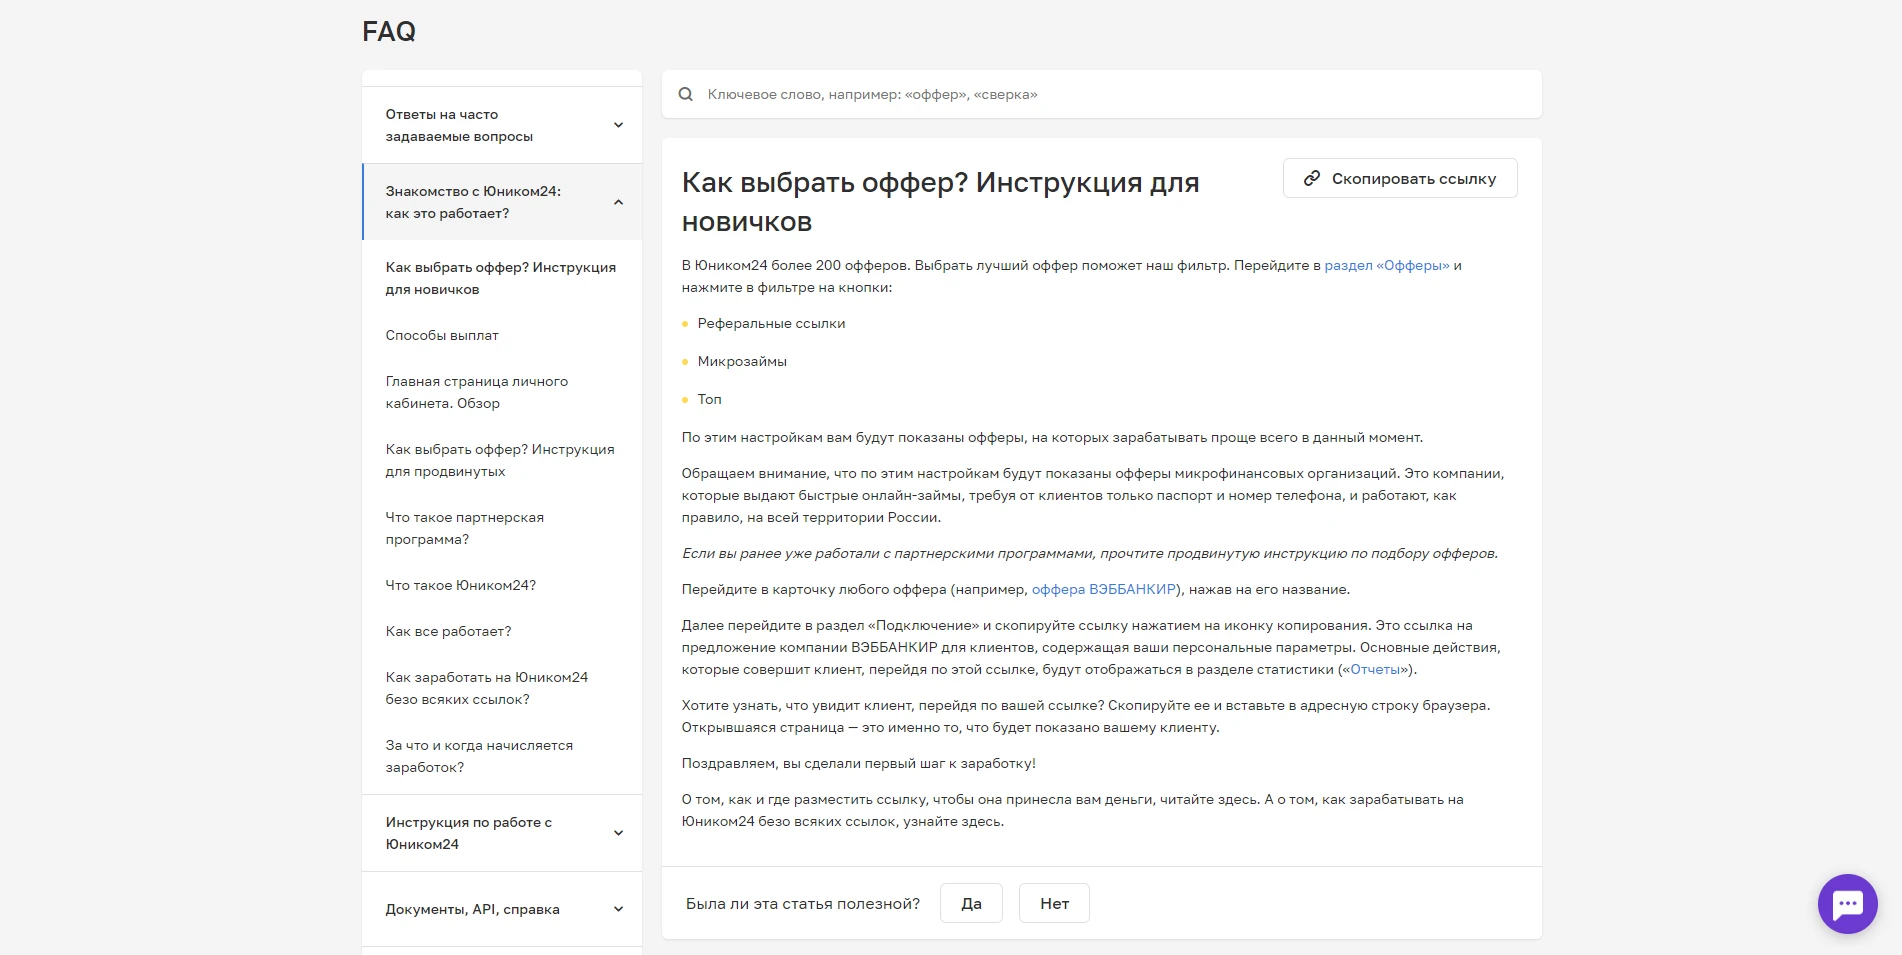
Task: Click the link icon in copy button
Action: (1312, 178)
